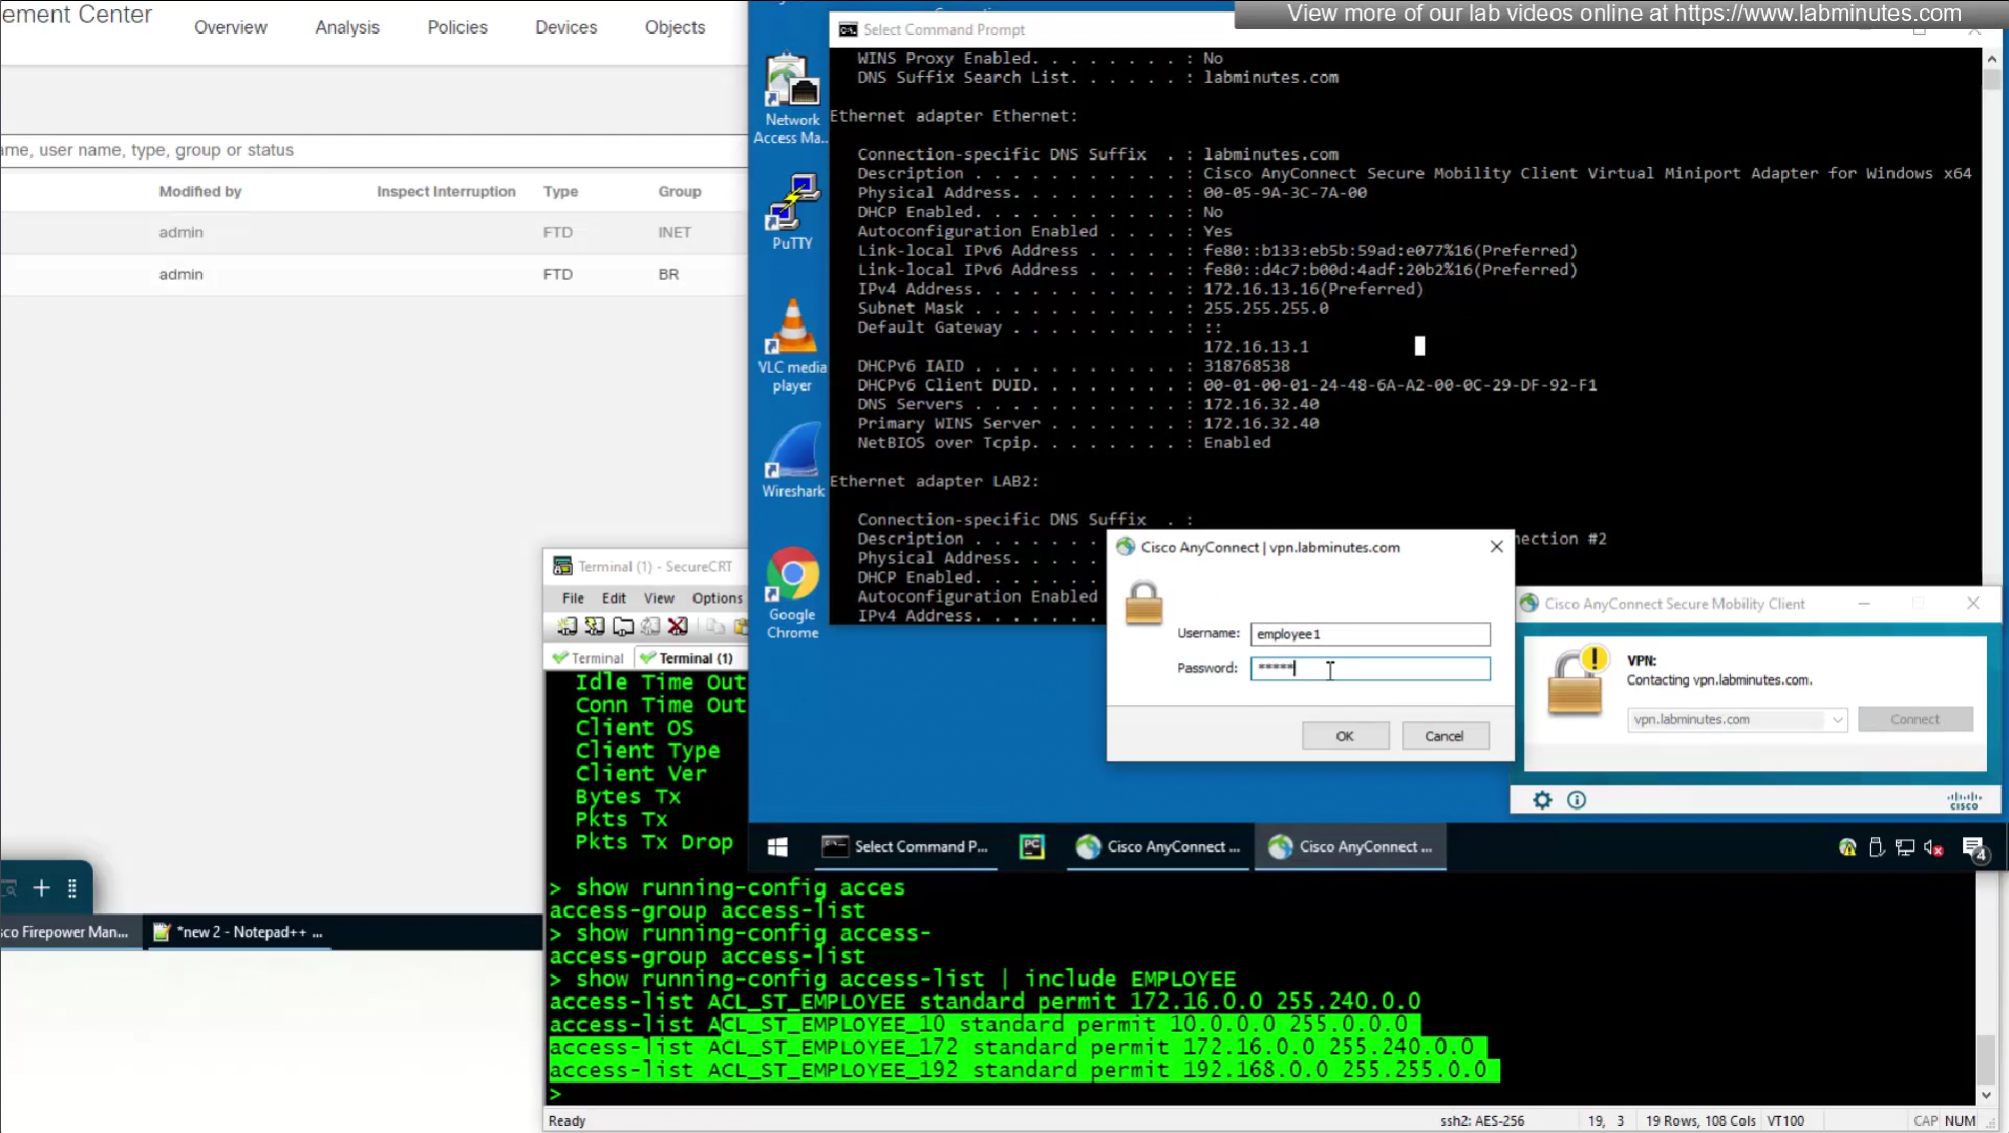This screenshot has width=2009, height=1133.
Task: Click the Username input field
Action: (1369, 634)
